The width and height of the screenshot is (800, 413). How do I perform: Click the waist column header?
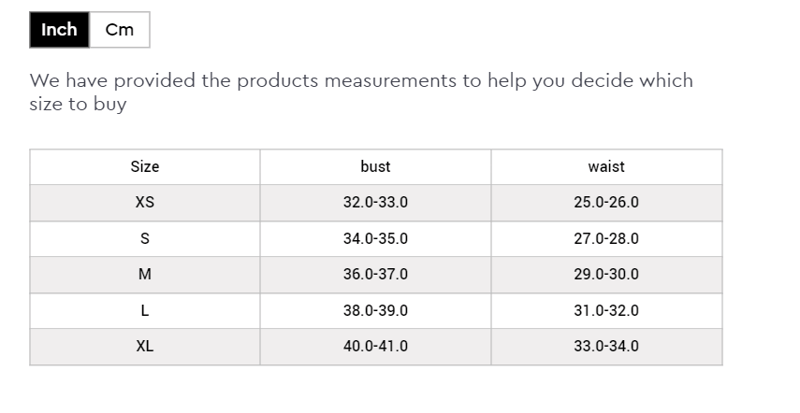click(x=606, y=167)
